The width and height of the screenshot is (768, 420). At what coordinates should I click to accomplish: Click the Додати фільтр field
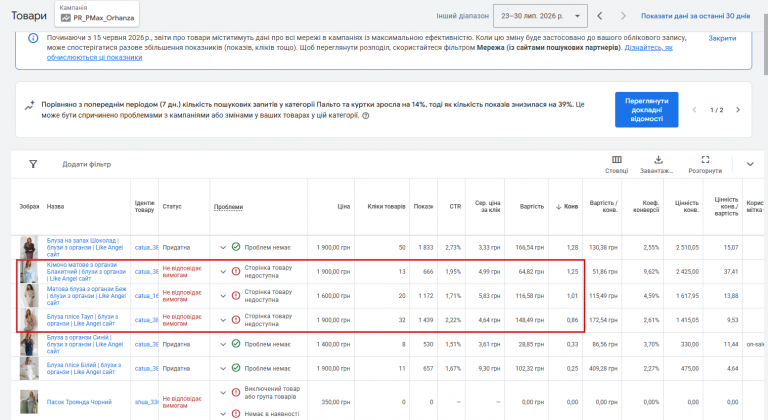[x=87, y=164]
